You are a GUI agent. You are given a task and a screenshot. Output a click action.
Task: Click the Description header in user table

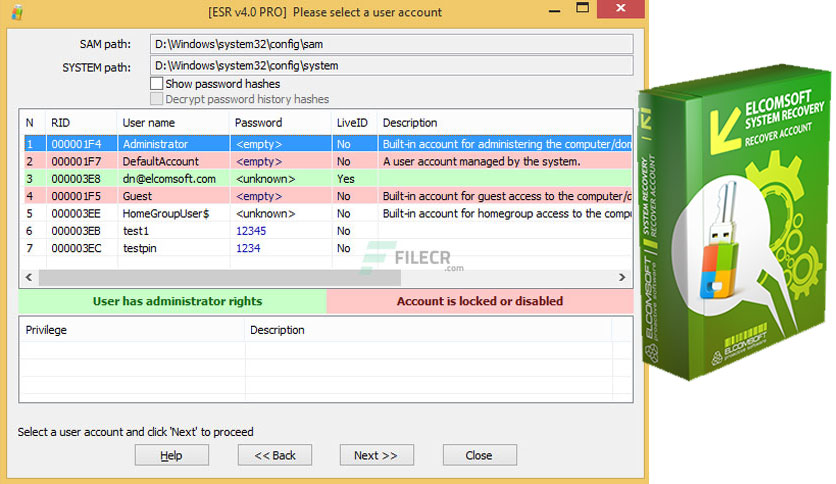[x=410, y=123]
